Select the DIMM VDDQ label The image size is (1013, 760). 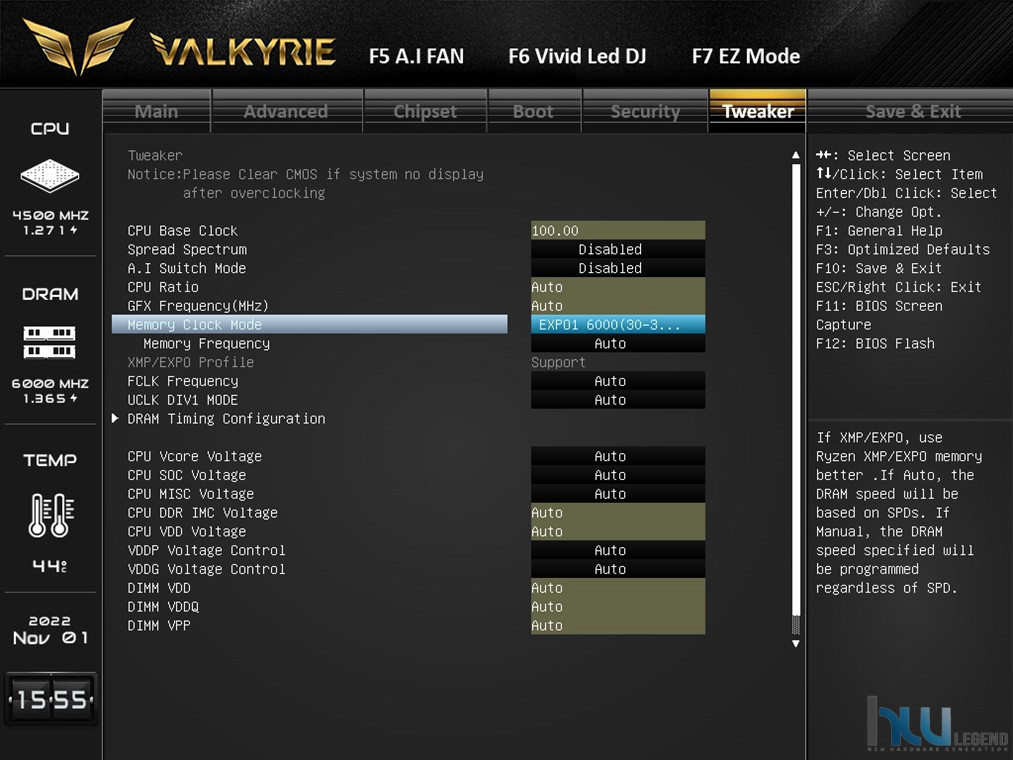point(163,606)
